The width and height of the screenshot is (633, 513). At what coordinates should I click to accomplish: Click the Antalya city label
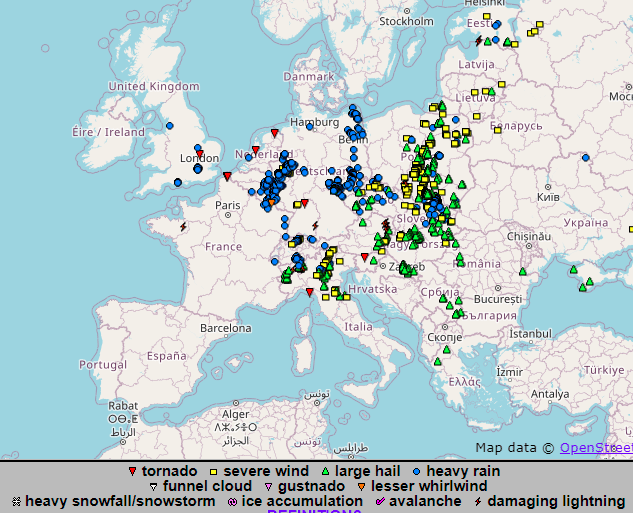point(550,394)
